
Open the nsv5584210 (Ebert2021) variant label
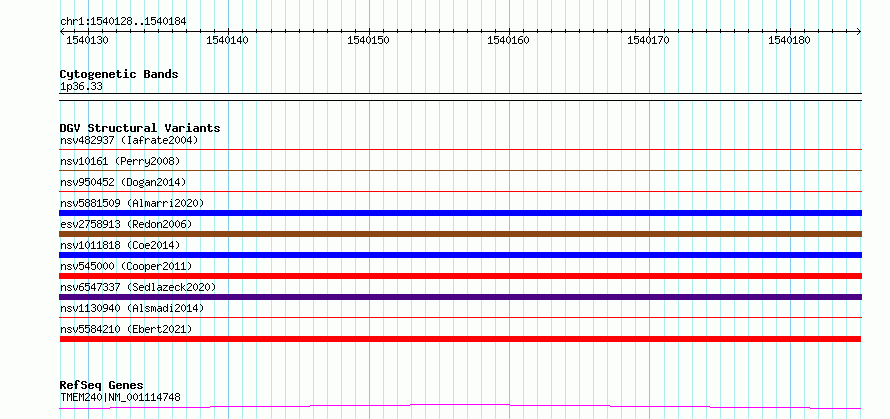(x=126, y=329)
